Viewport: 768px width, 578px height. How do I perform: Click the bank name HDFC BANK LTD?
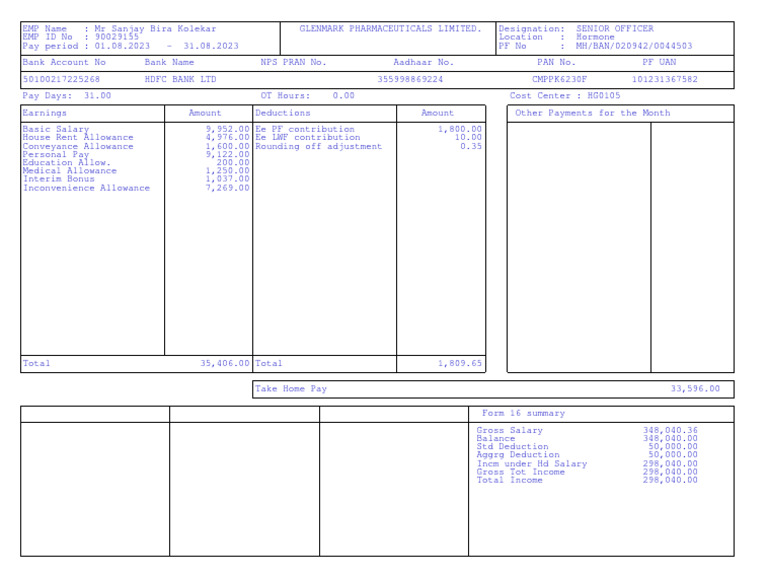[x=180, y=79]
